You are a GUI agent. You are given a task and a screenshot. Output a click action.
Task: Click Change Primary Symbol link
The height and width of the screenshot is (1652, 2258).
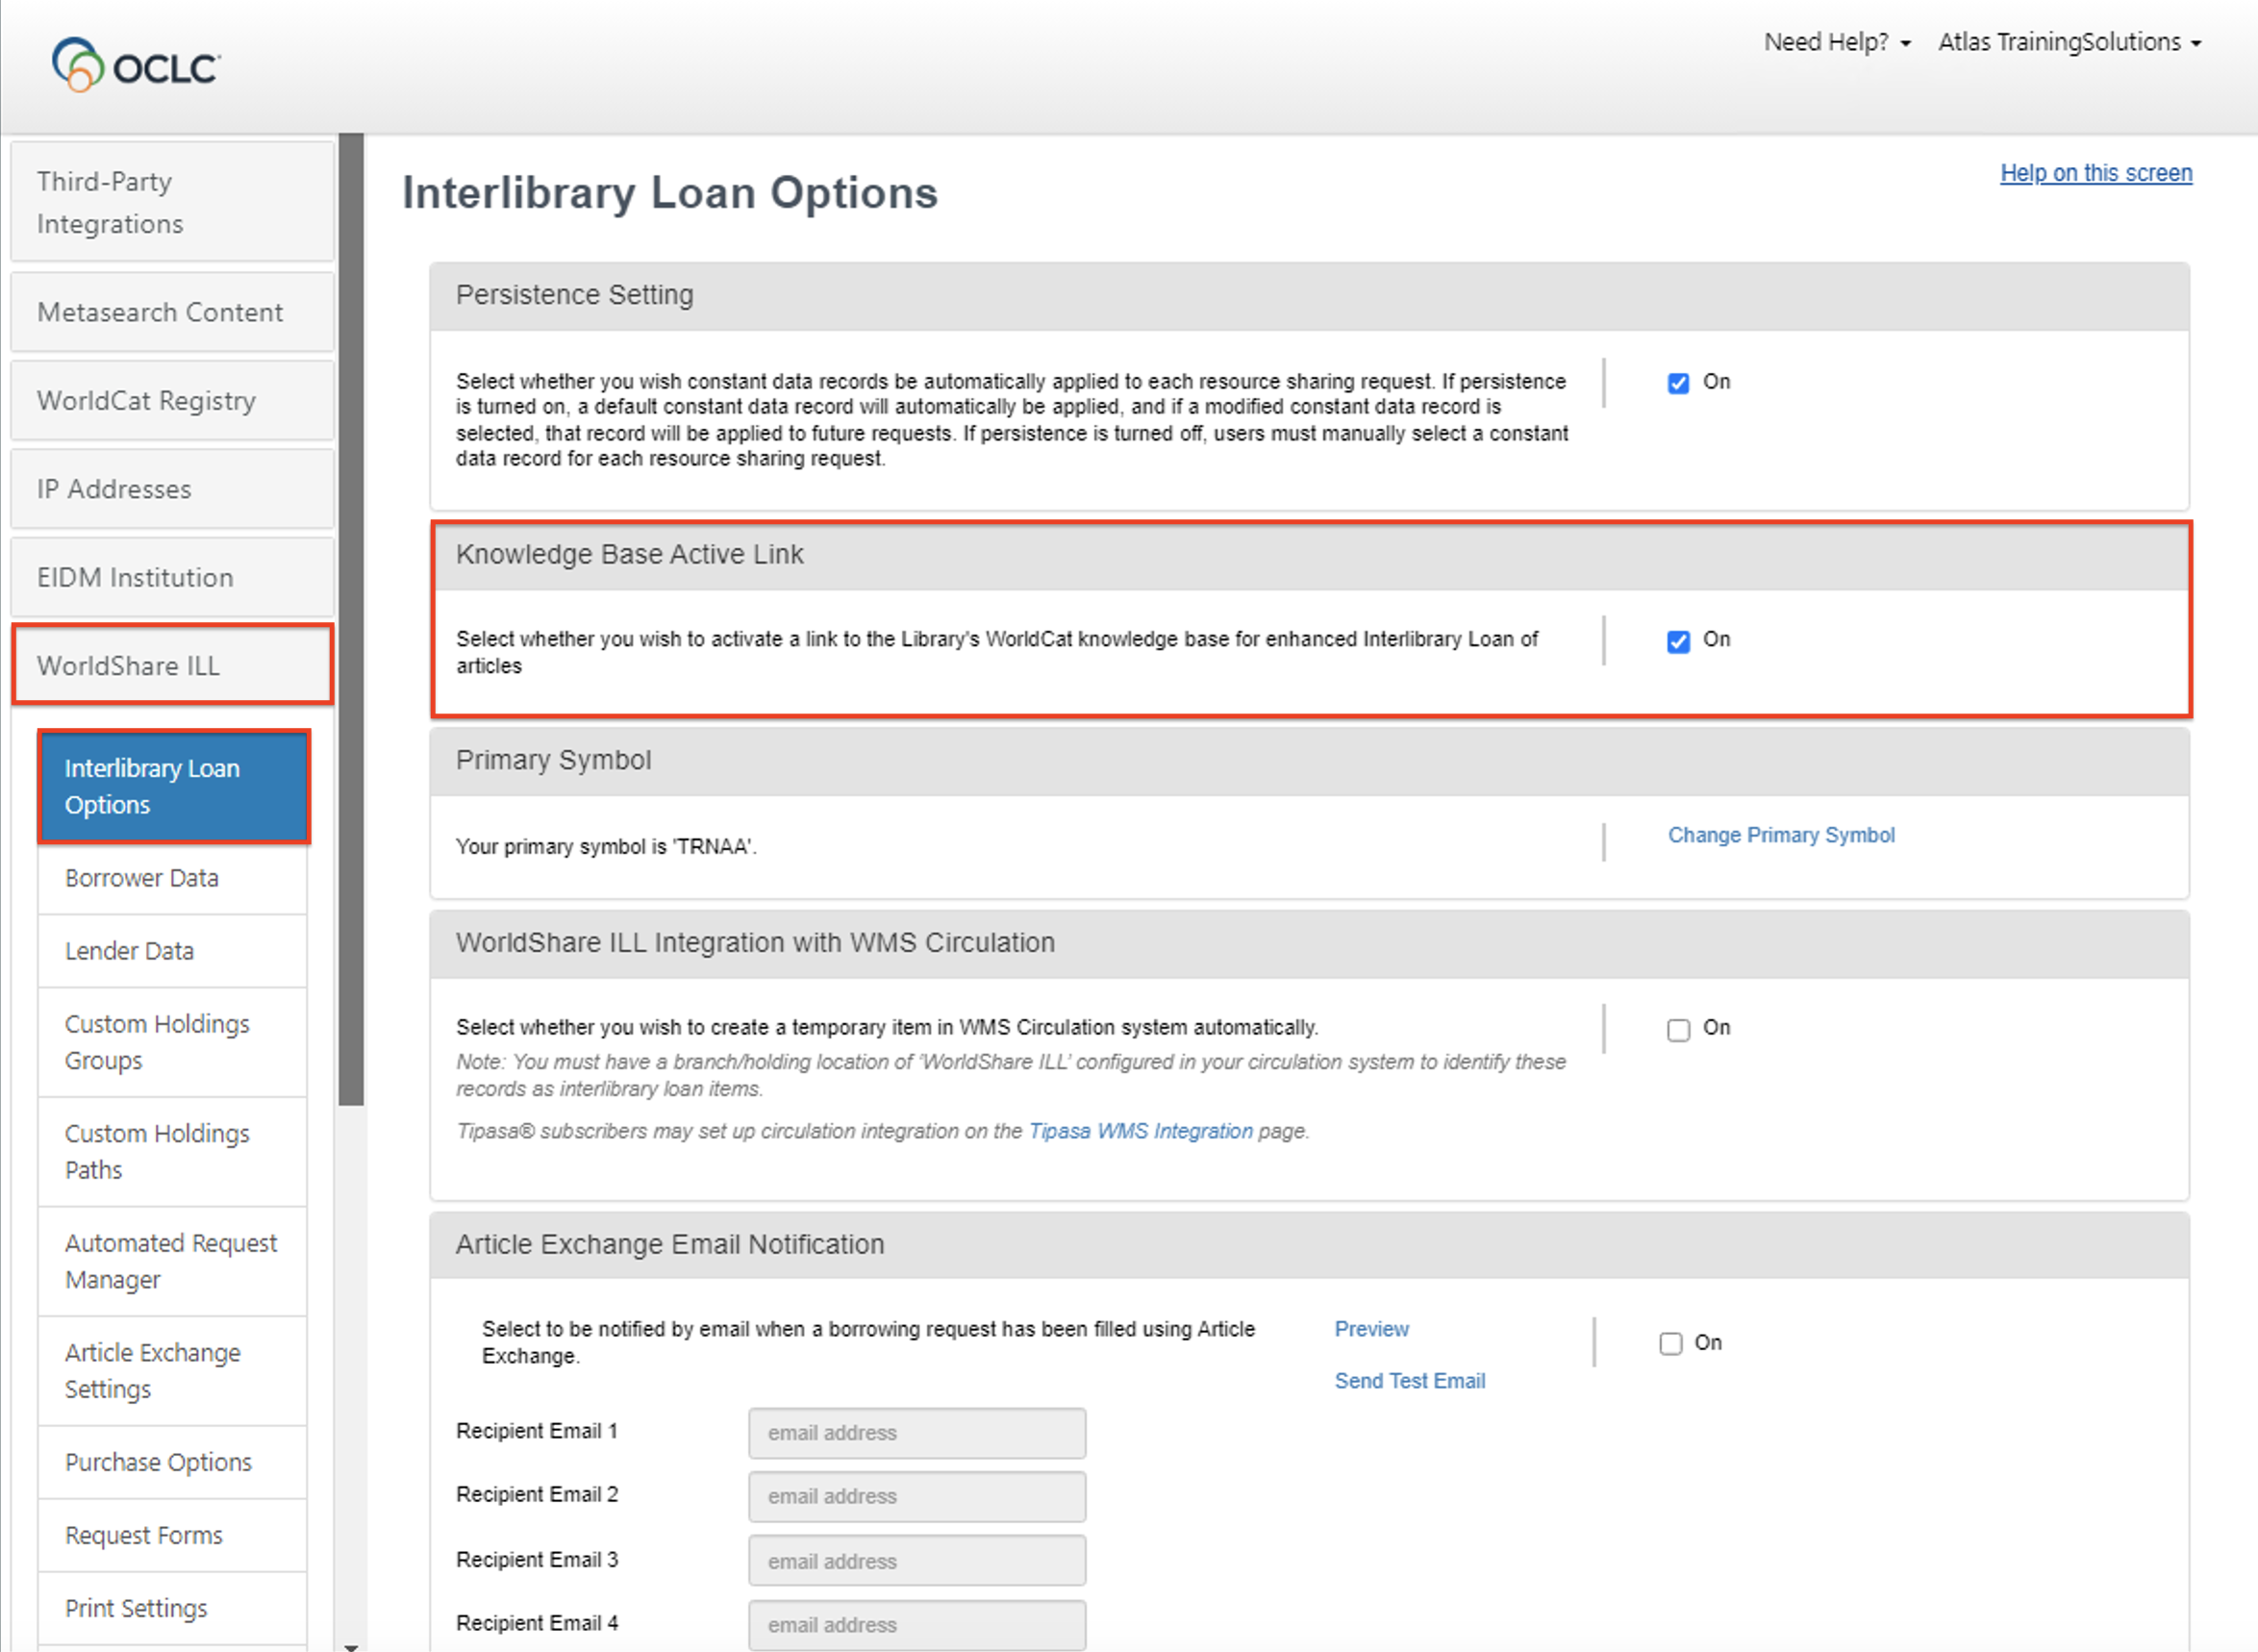coord(1780,835)
